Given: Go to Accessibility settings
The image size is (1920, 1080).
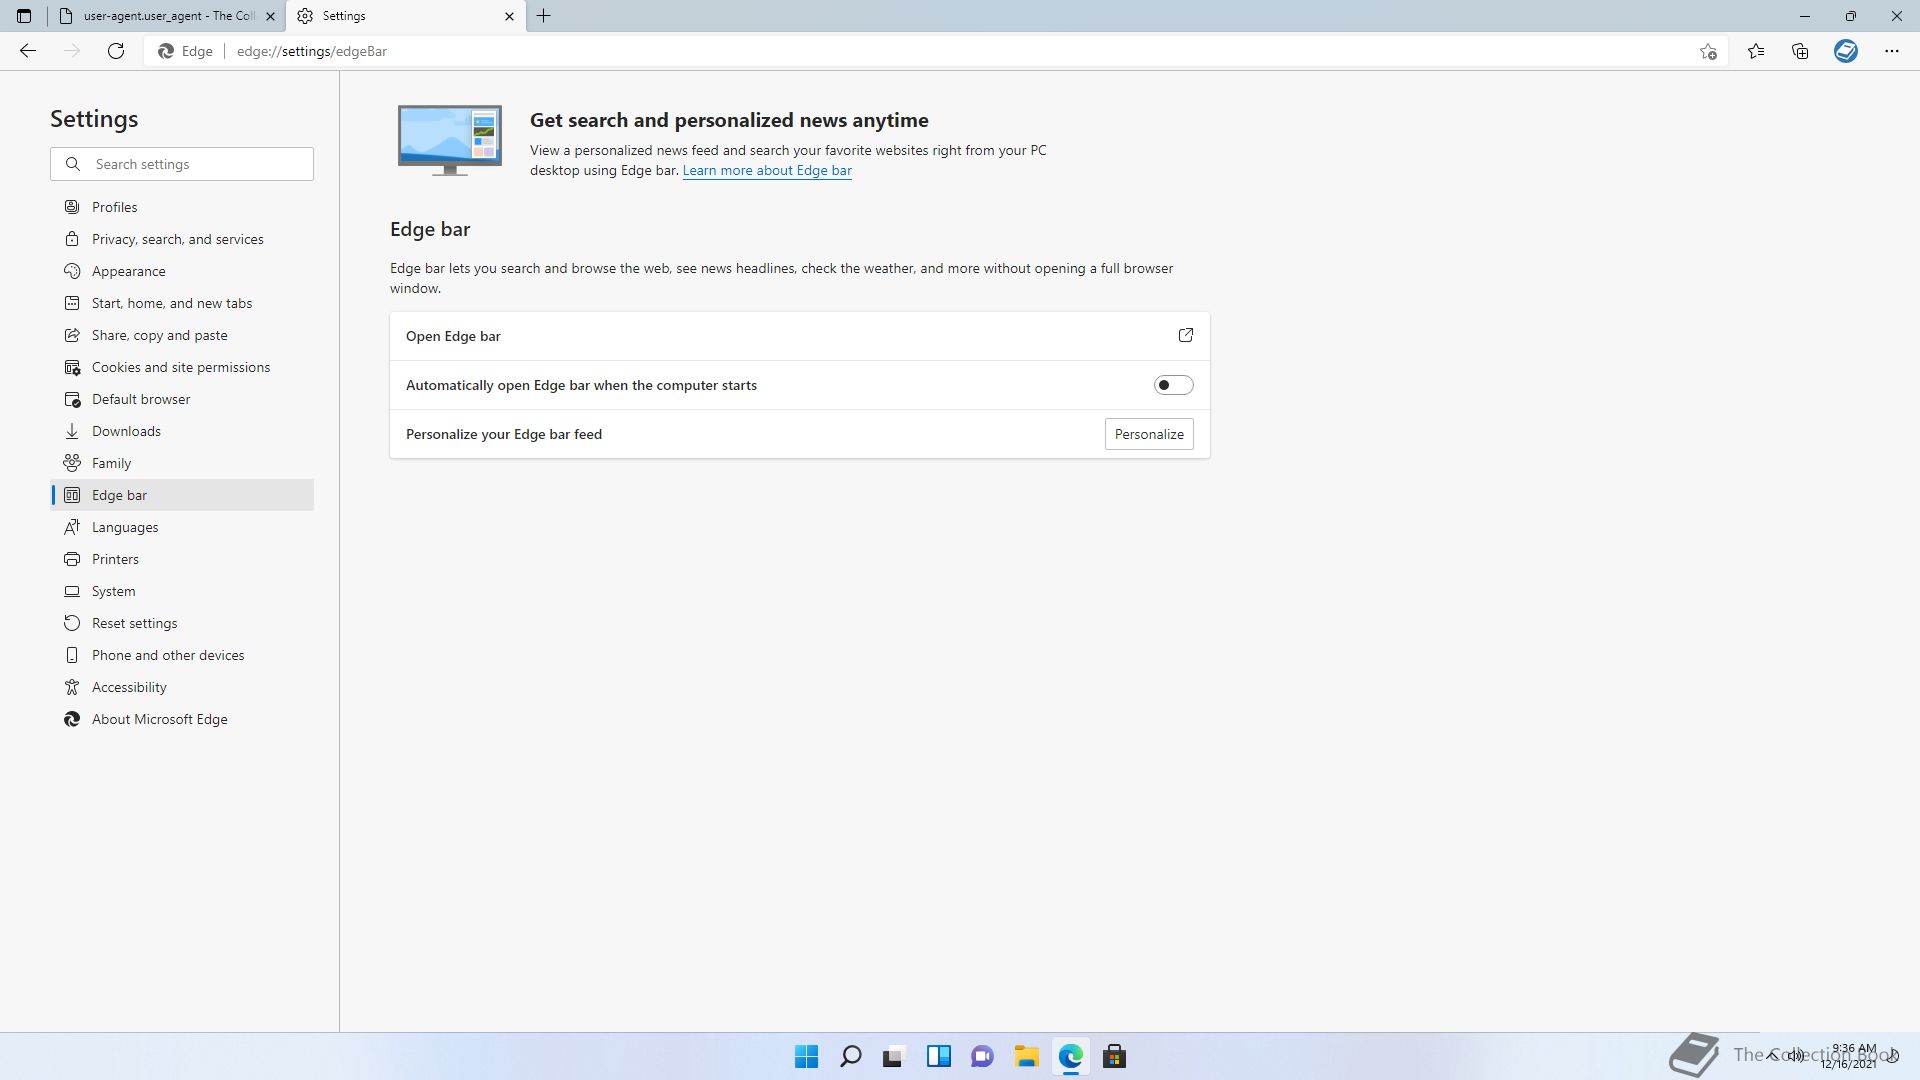Looking at the screenshot, I should [x=182, y=687].
